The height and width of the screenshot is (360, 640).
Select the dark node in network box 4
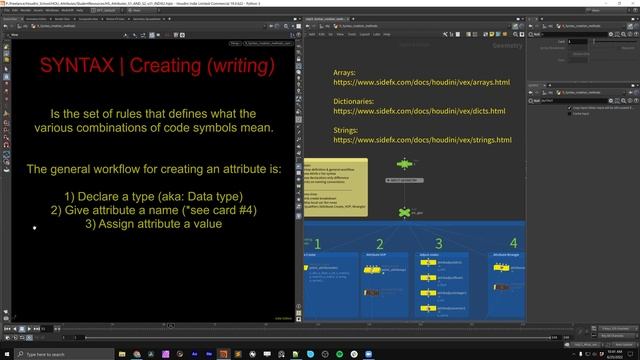pyautogui.click(x=501, y=287)
